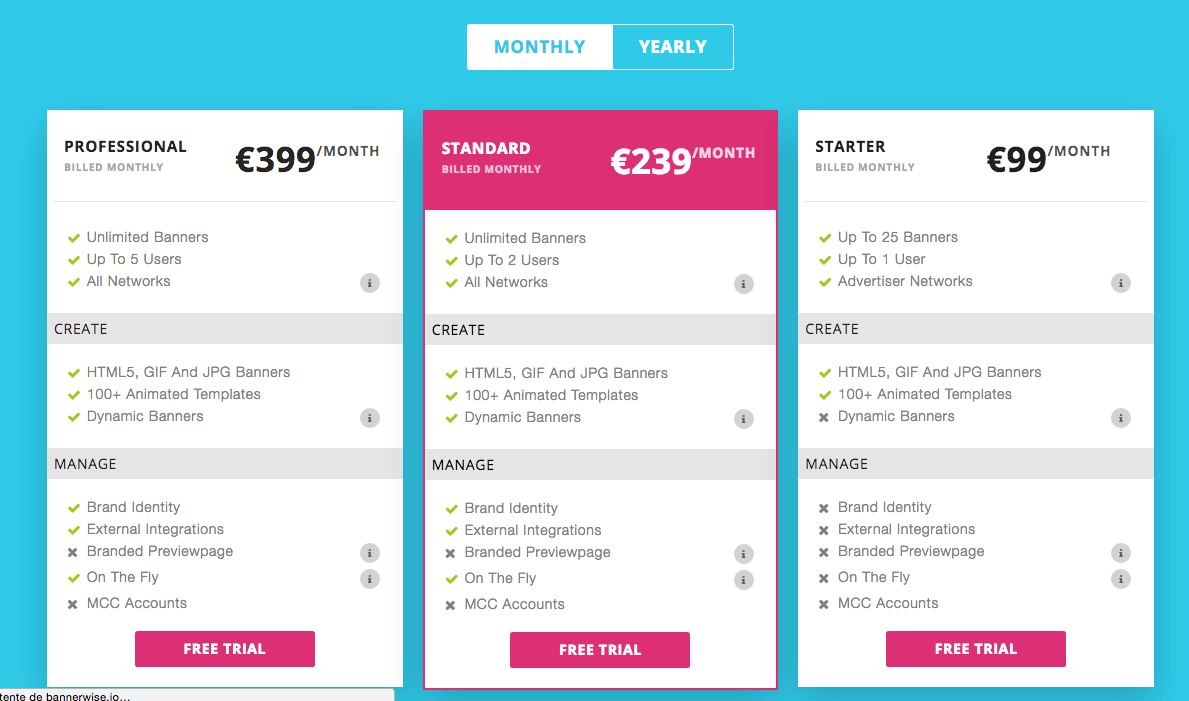Open info icon for Branded Previewpage in Starter

point(1121,553)
